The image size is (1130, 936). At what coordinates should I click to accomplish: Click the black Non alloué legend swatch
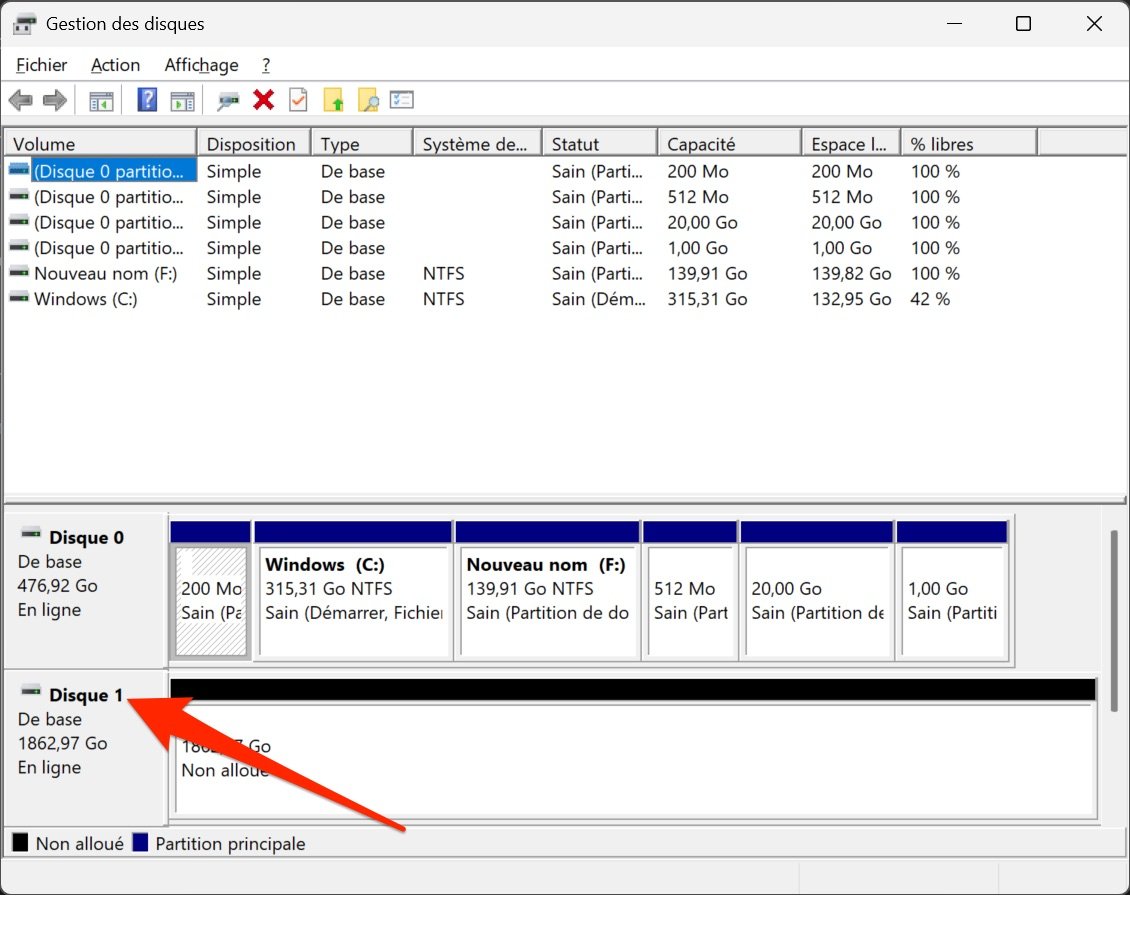click(20, 842)
